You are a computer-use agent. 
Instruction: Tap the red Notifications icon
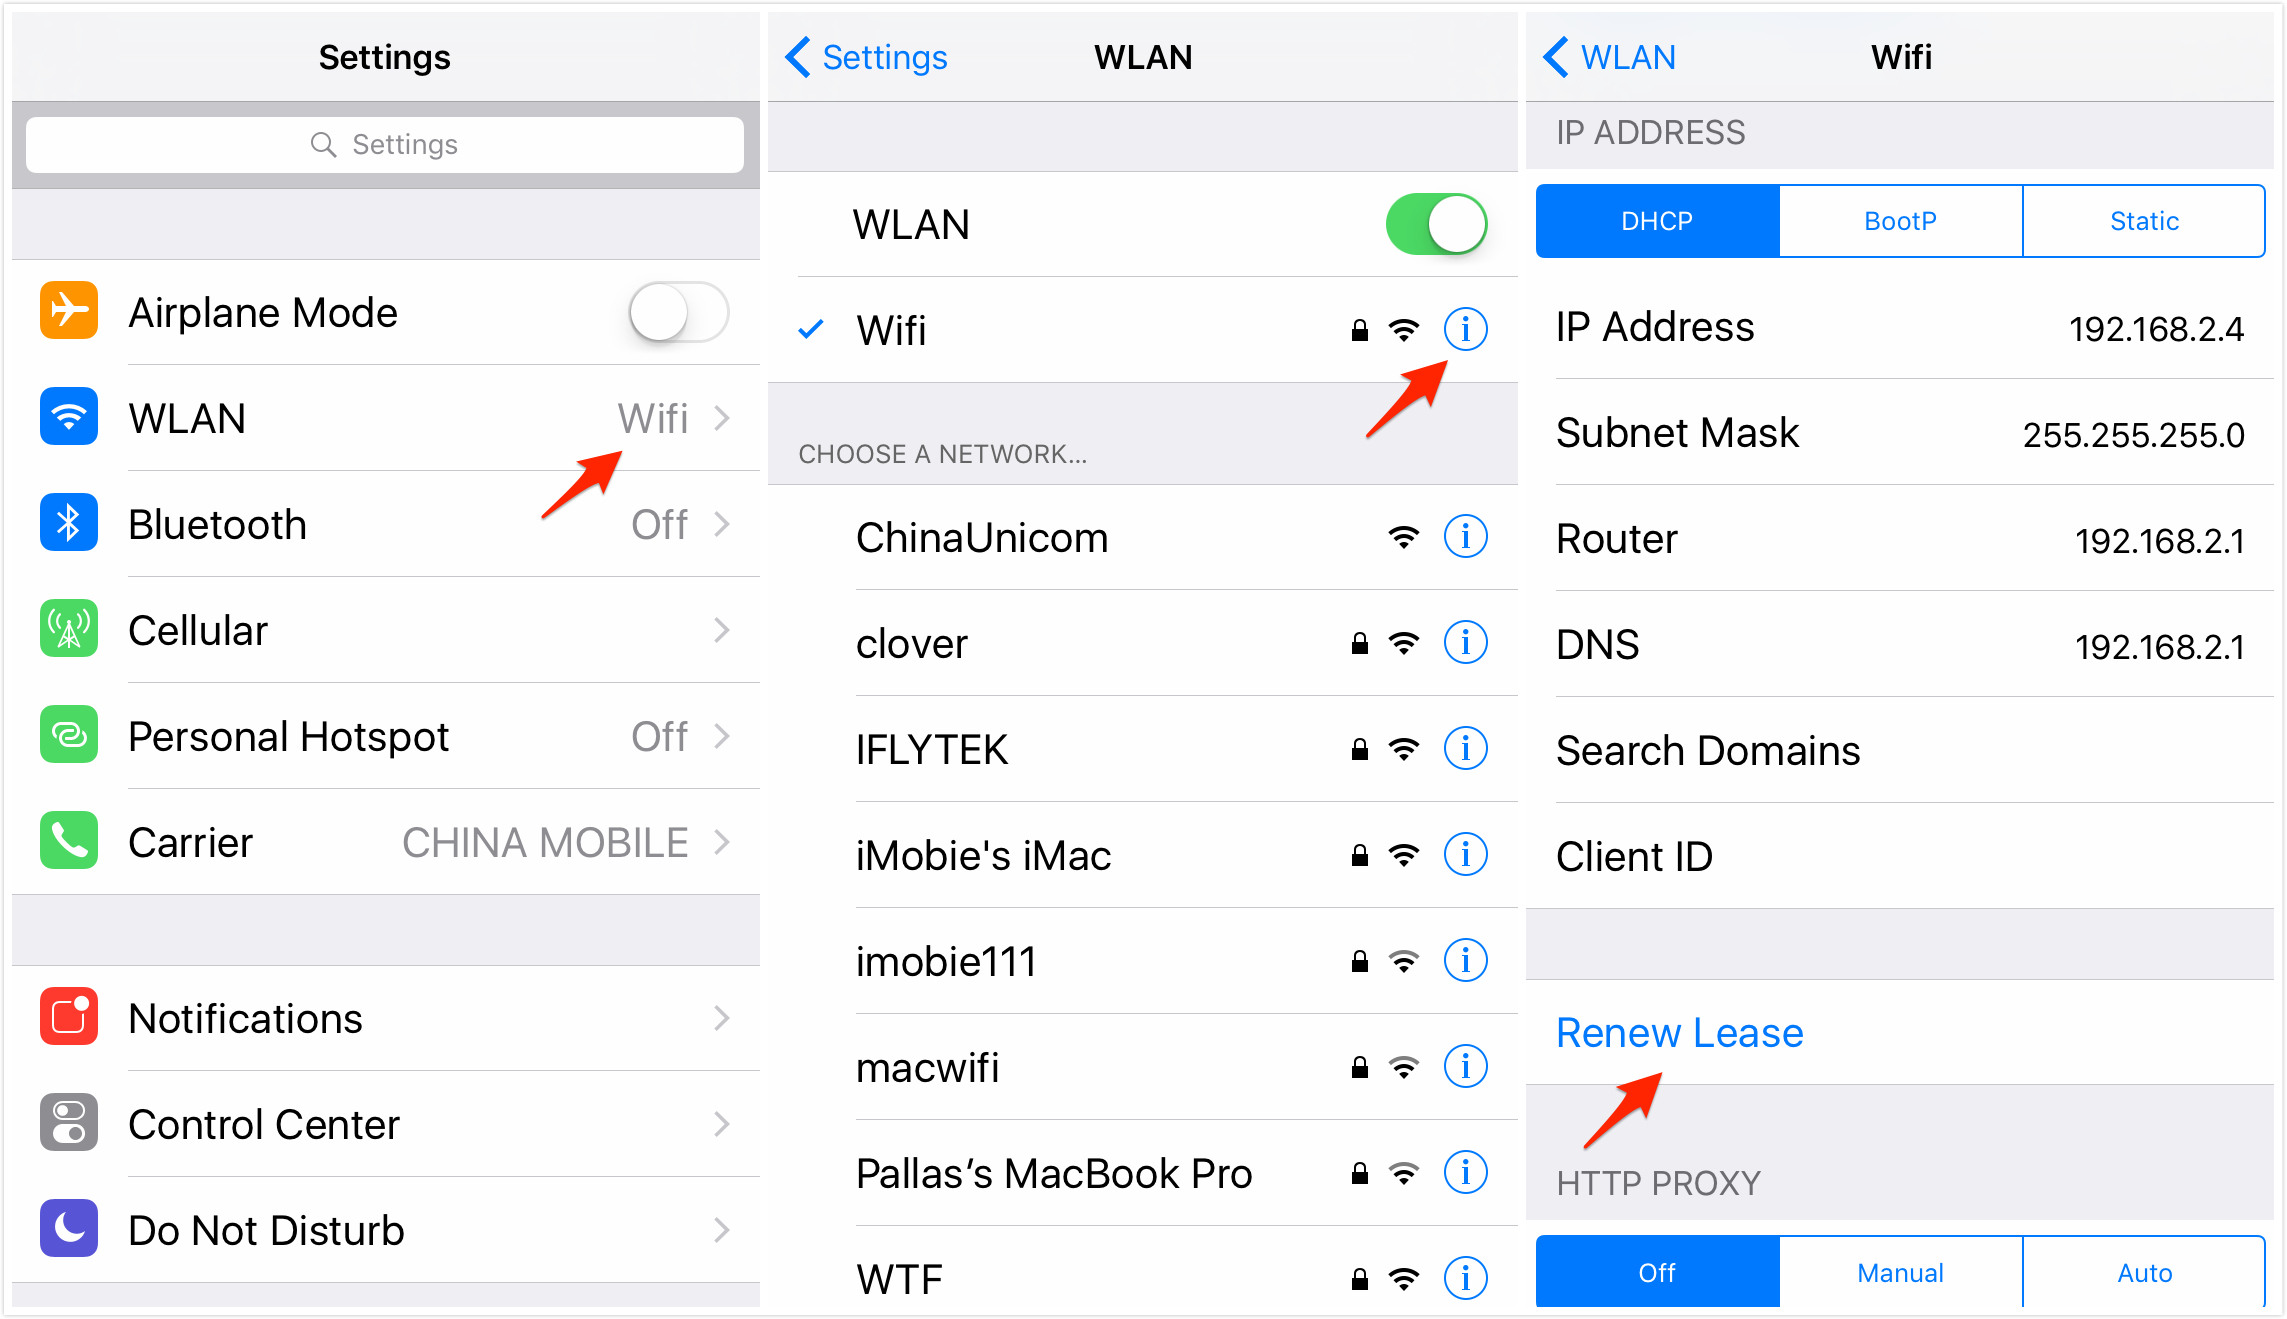[69, 1017]
